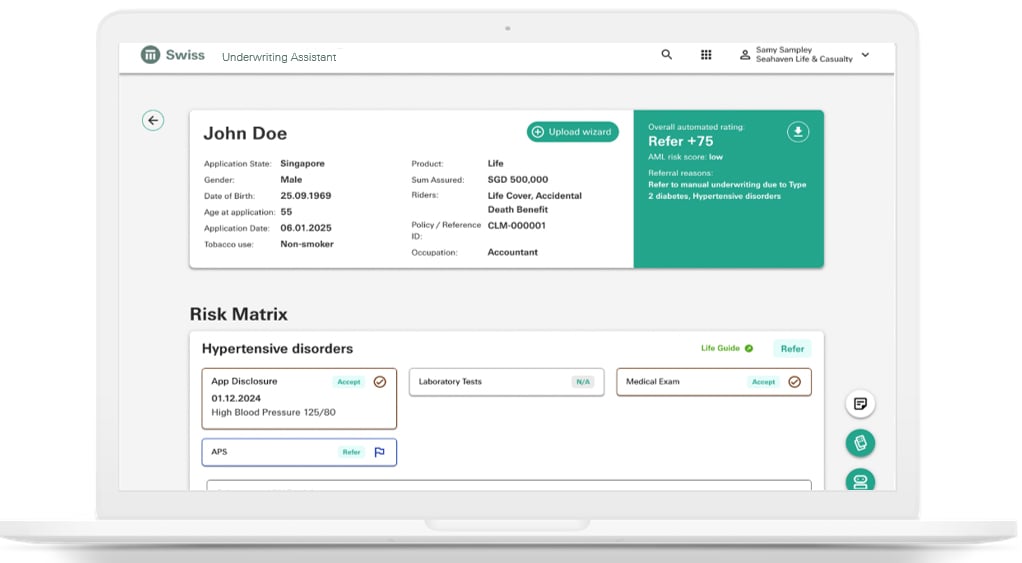
Task: Open the notes icon on right side
Action: 860,404
